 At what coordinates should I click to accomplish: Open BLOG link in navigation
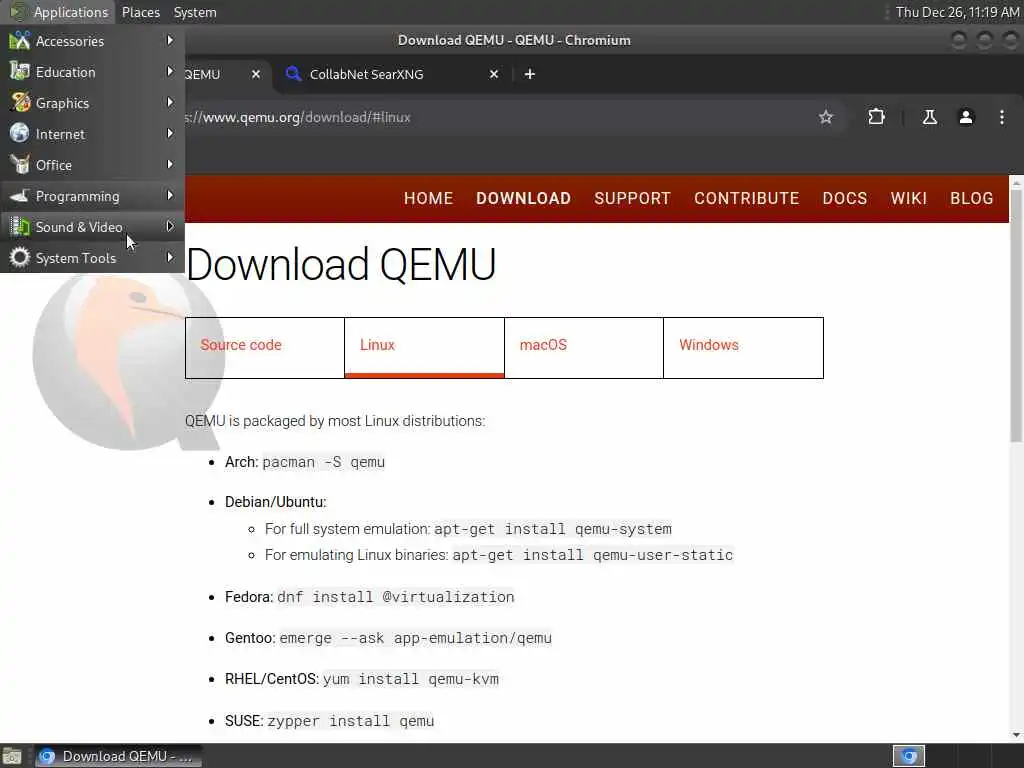click(972, 199)
